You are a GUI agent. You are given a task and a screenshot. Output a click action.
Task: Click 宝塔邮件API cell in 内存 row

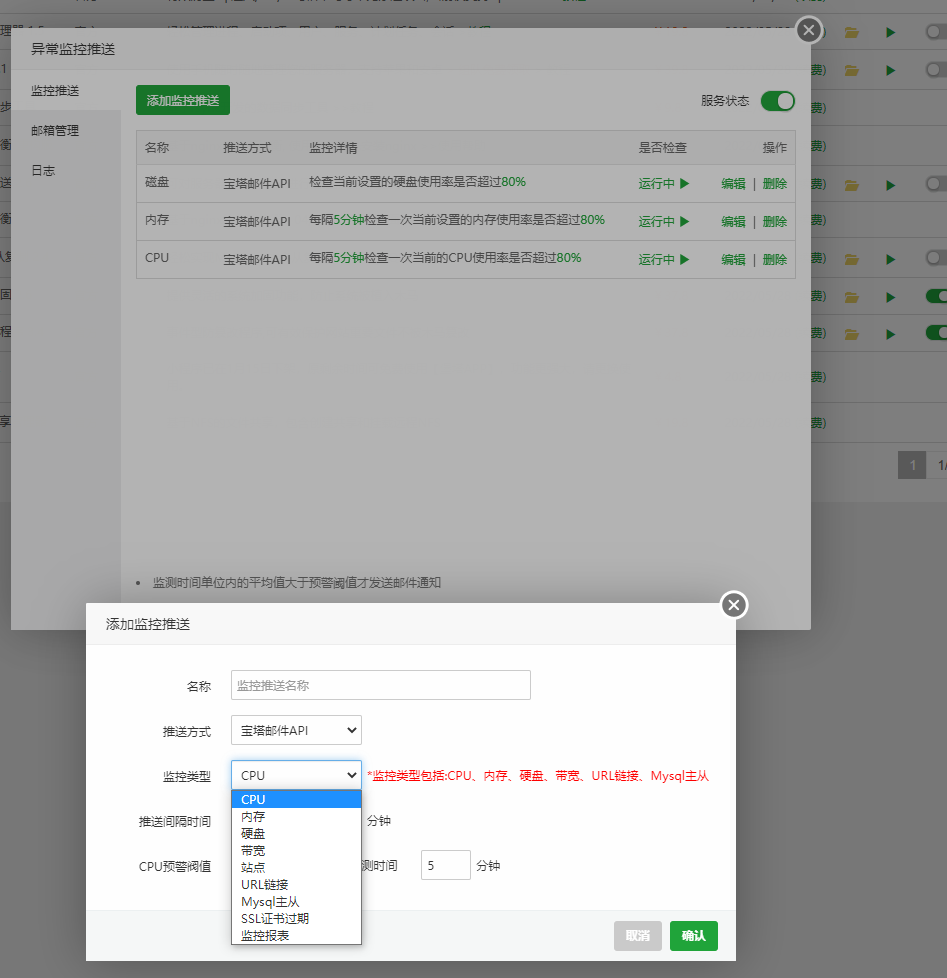(x=257, y=221)
